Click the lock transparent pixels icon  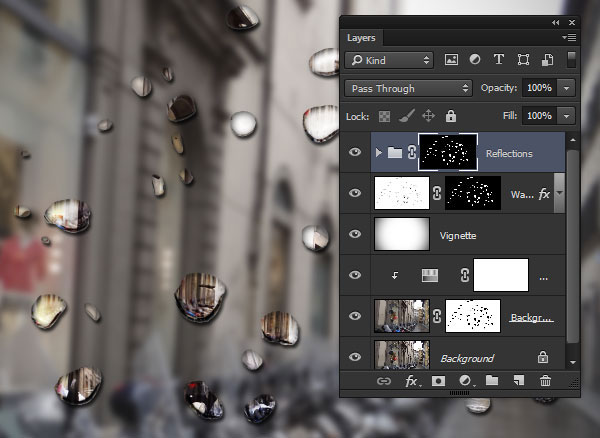[385, 116]
